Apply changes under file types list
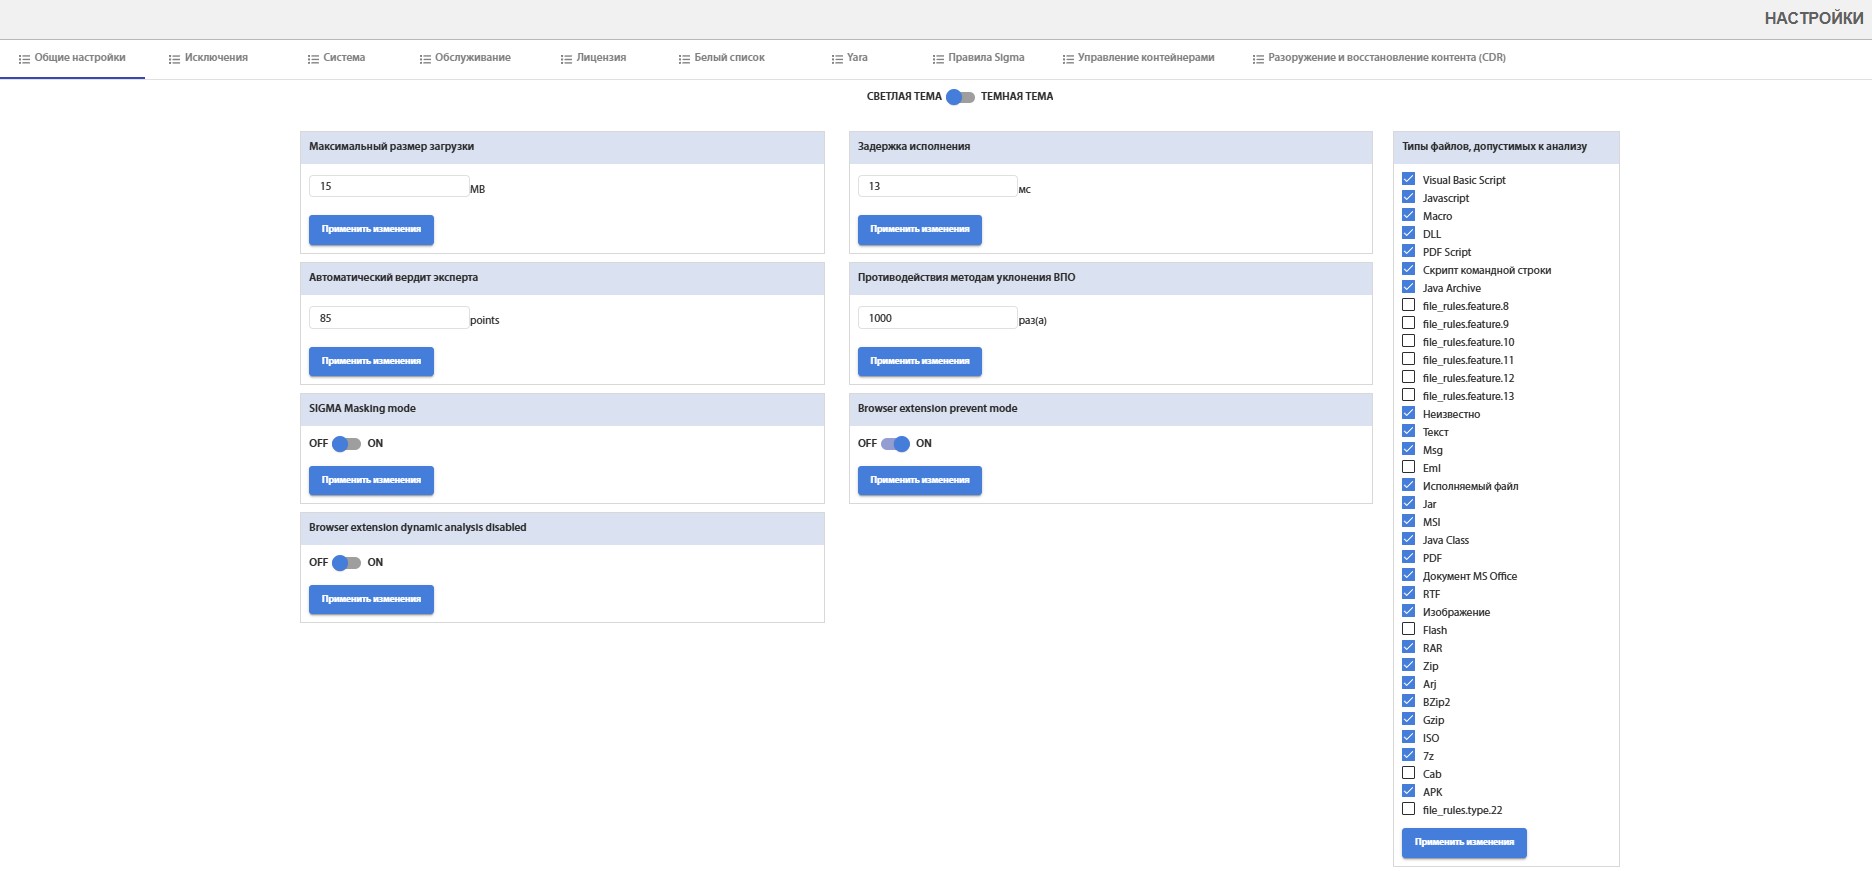 click(1464, 843)
